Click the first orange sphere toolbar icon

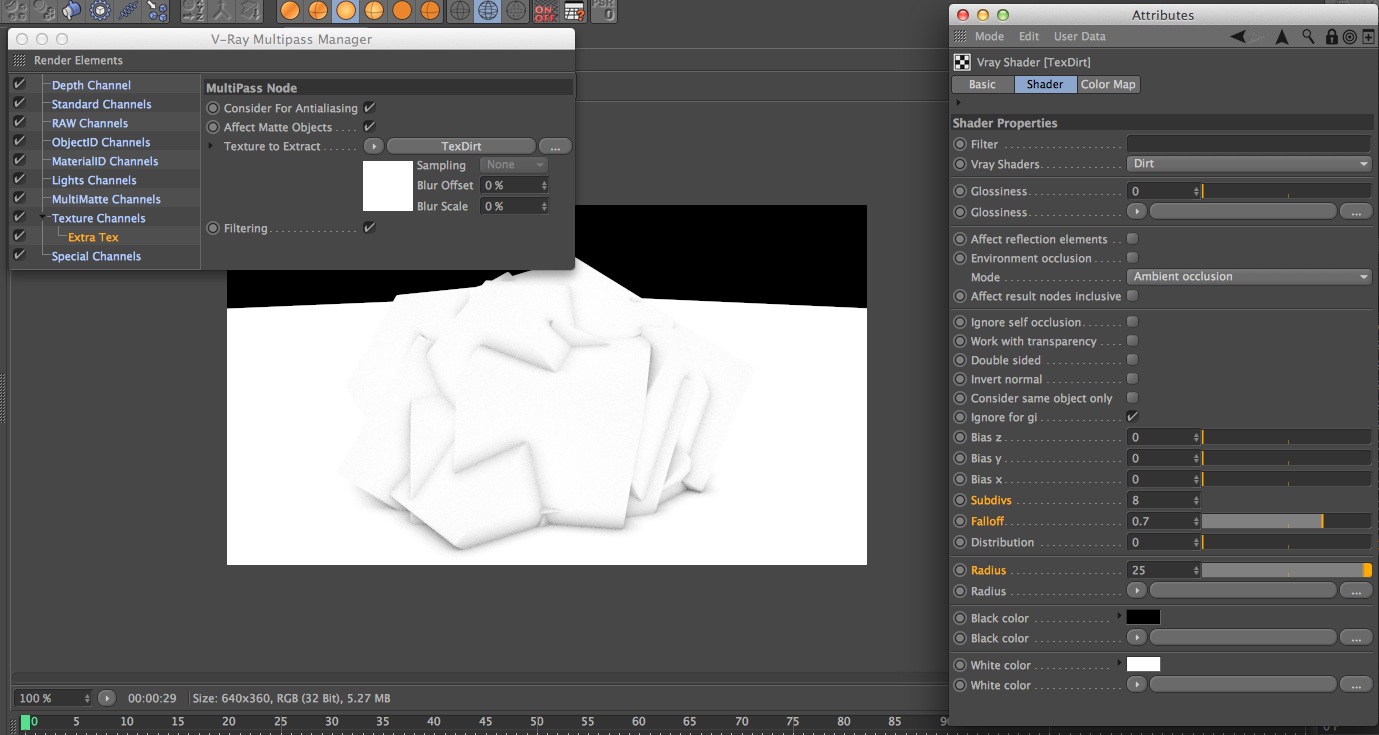tap(289, 11)
